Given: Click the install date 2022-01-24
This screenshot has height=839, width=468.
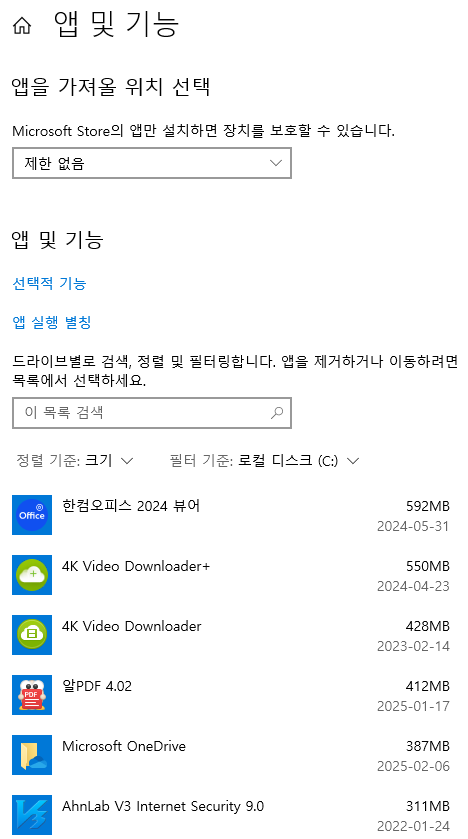Looking at the screenshot, I should tap(413, 826).
